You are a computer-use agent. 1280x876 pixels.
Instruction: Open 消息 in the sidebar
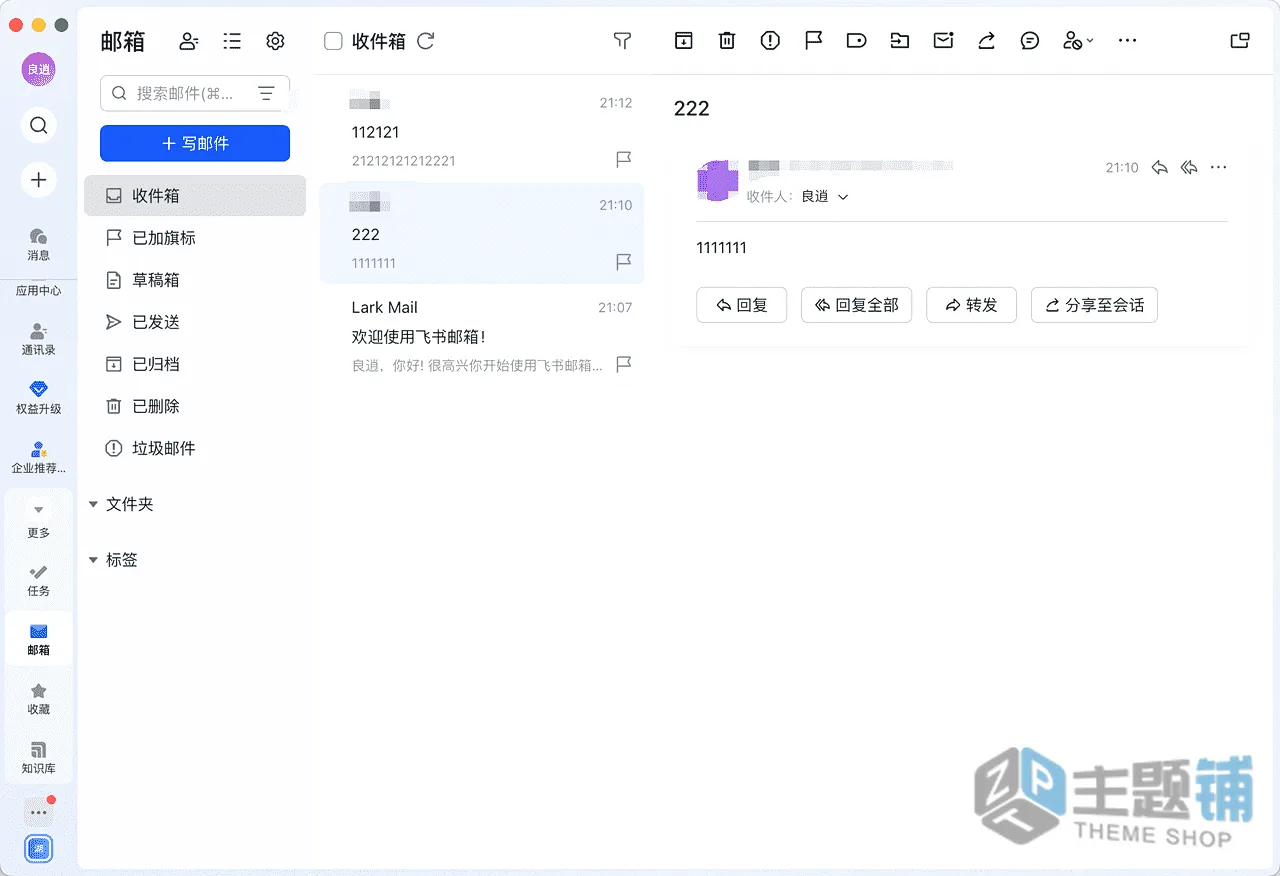(x=38, y=244)
